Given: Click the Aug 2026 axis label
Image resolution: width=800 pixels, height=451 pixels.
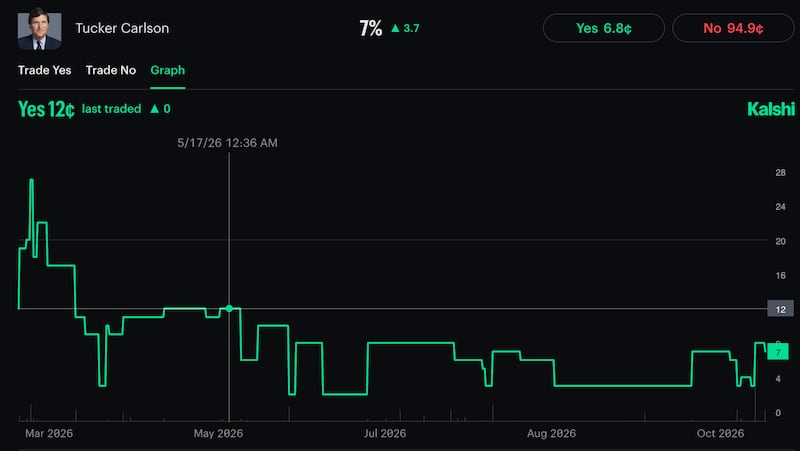Looking at the screenshot, I should 552,434.
